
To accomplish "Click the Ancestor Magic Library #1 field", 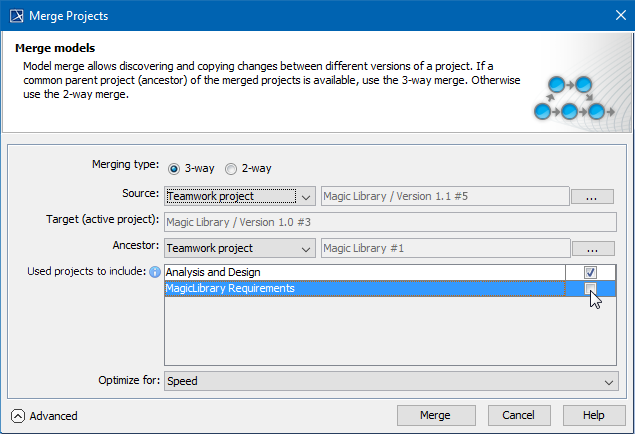I will point(444,248).
